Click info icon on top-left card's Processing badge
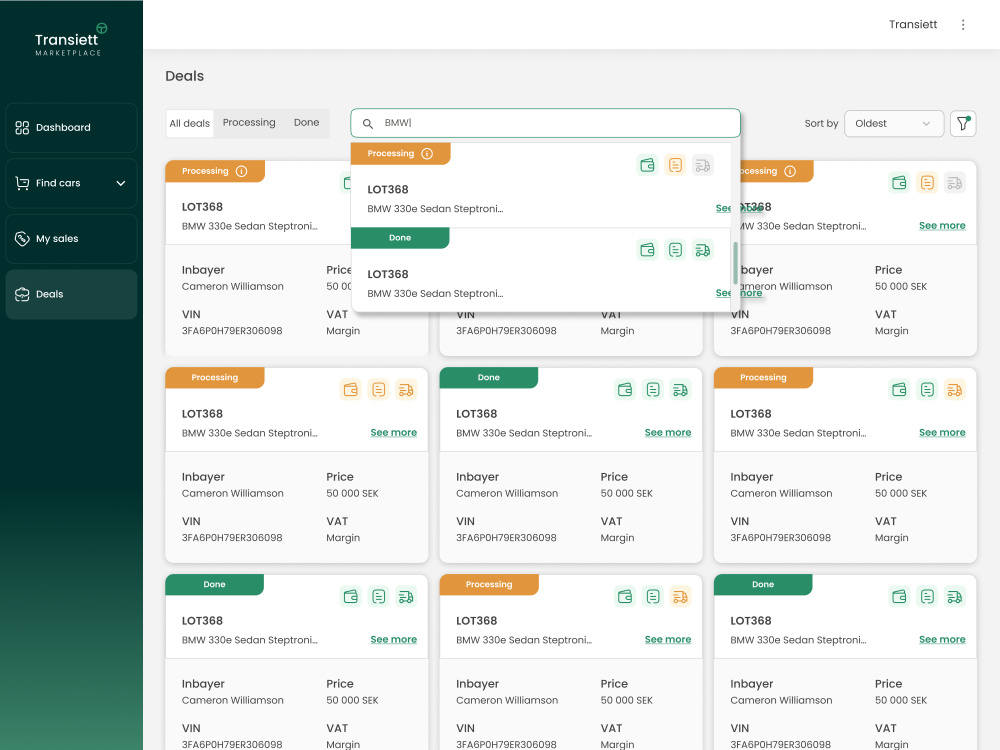 point(241,171)
